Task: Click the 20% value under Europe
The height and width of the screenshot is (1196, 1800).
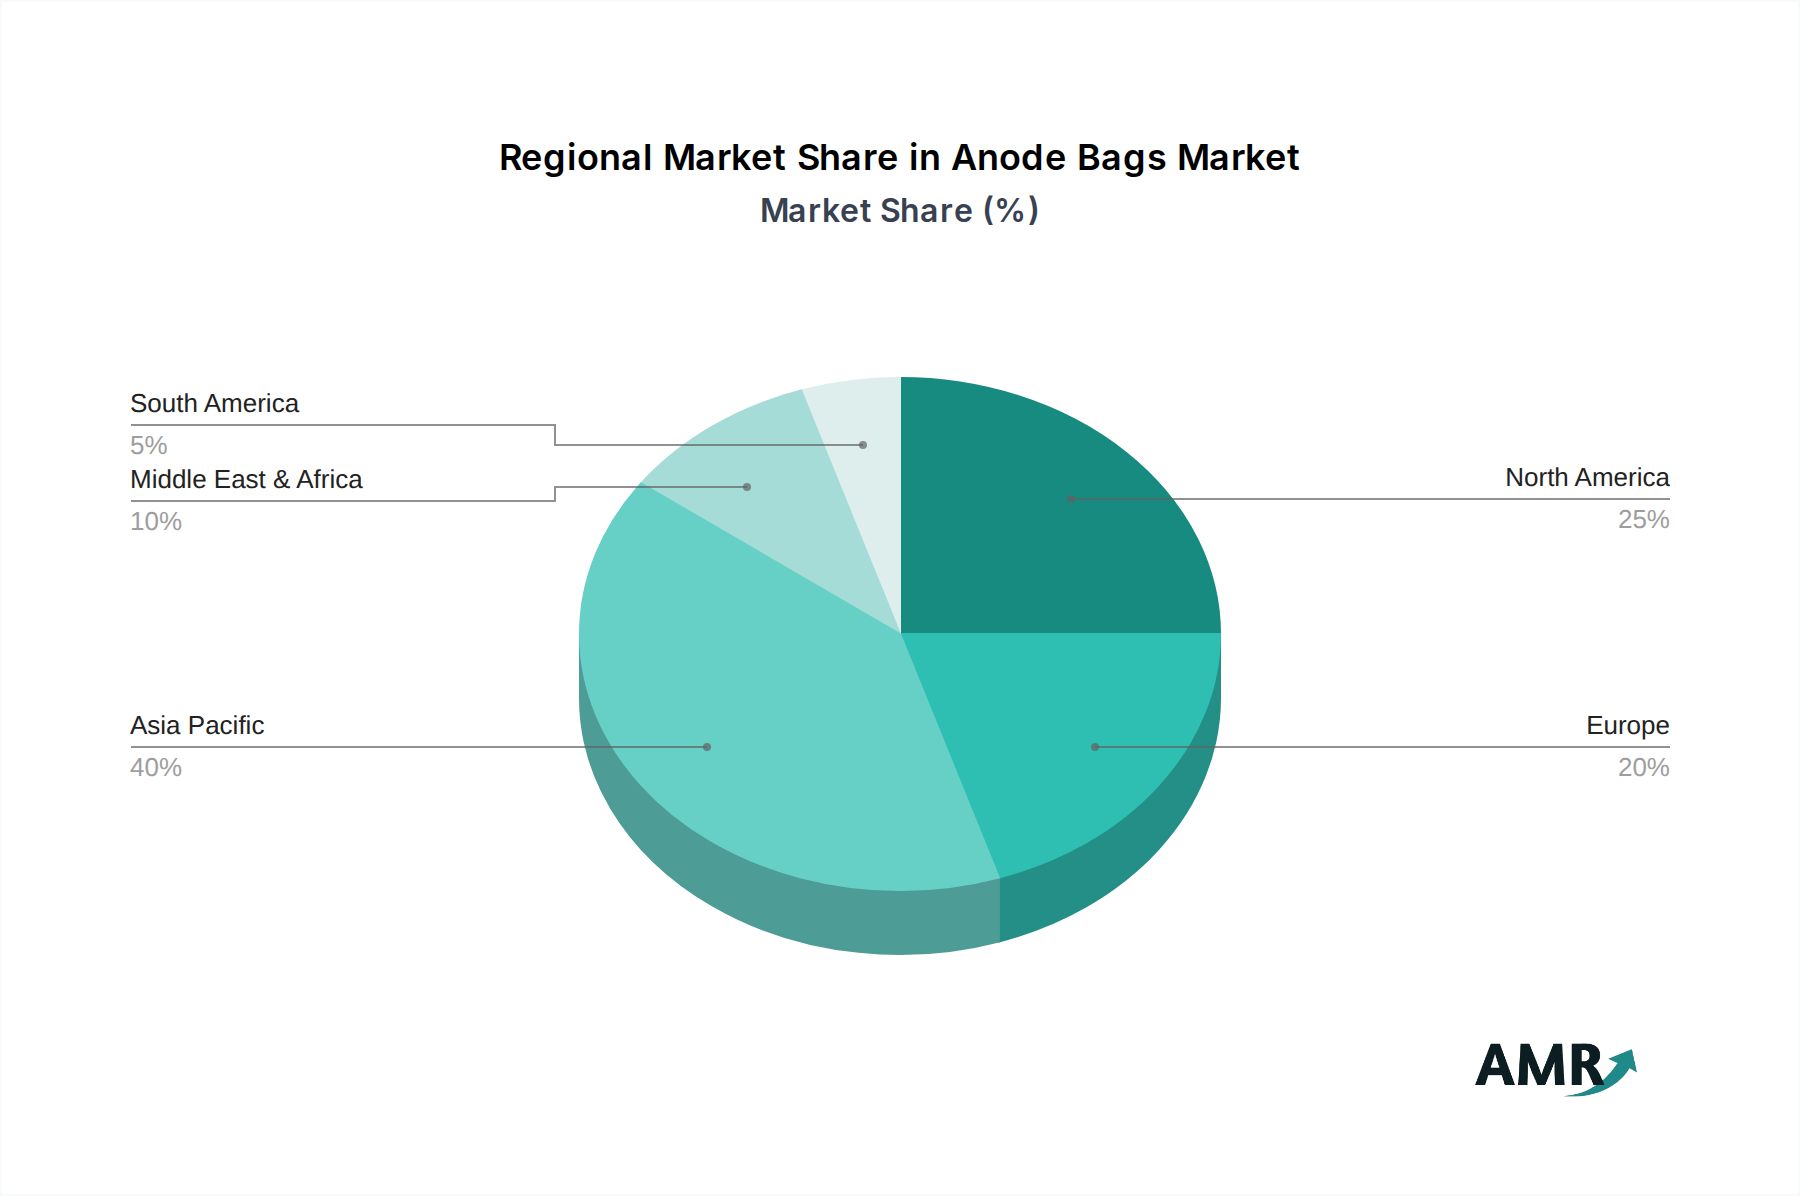Action: (x=1643, y=768)
